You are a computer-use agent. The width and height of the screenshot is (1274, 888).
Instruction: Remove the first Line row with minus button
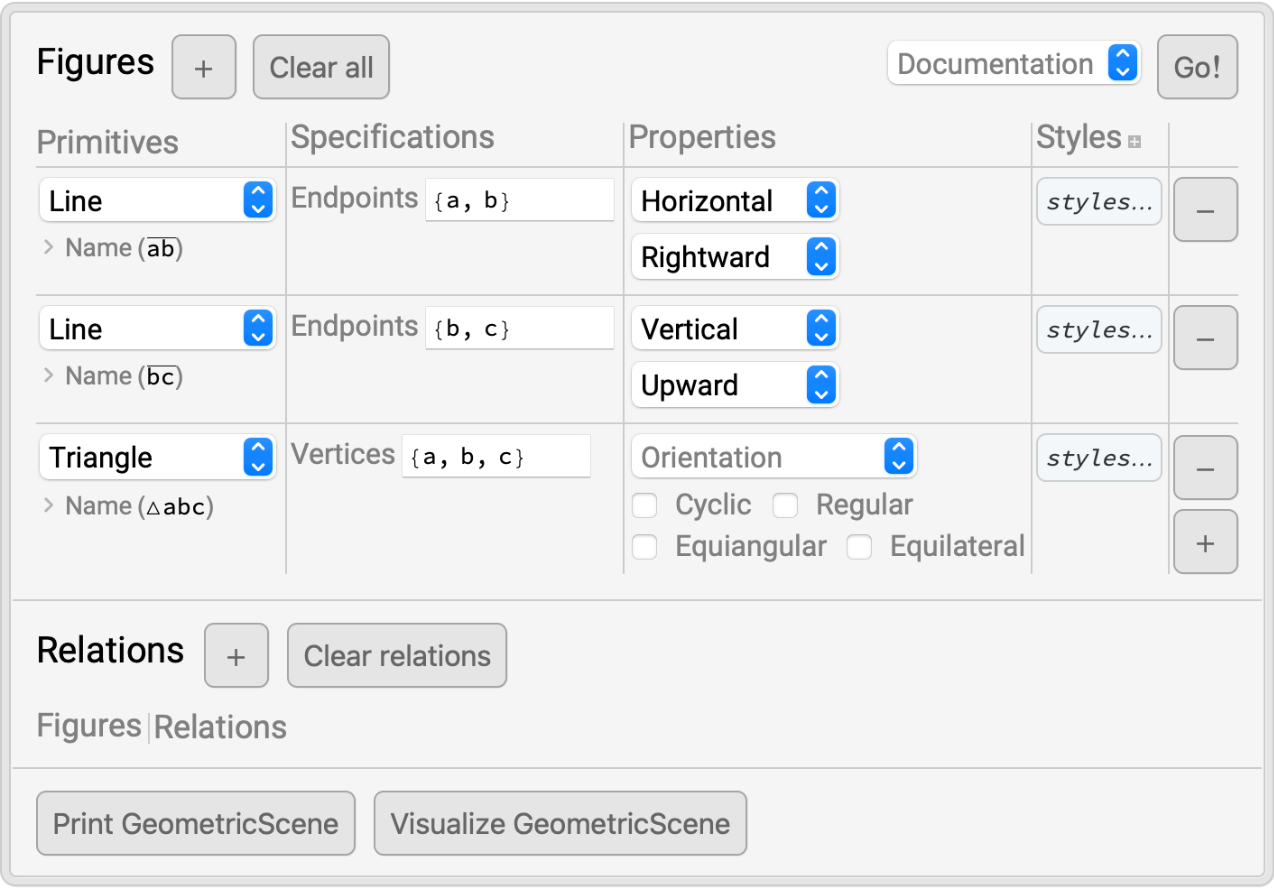click(1205, 210)
